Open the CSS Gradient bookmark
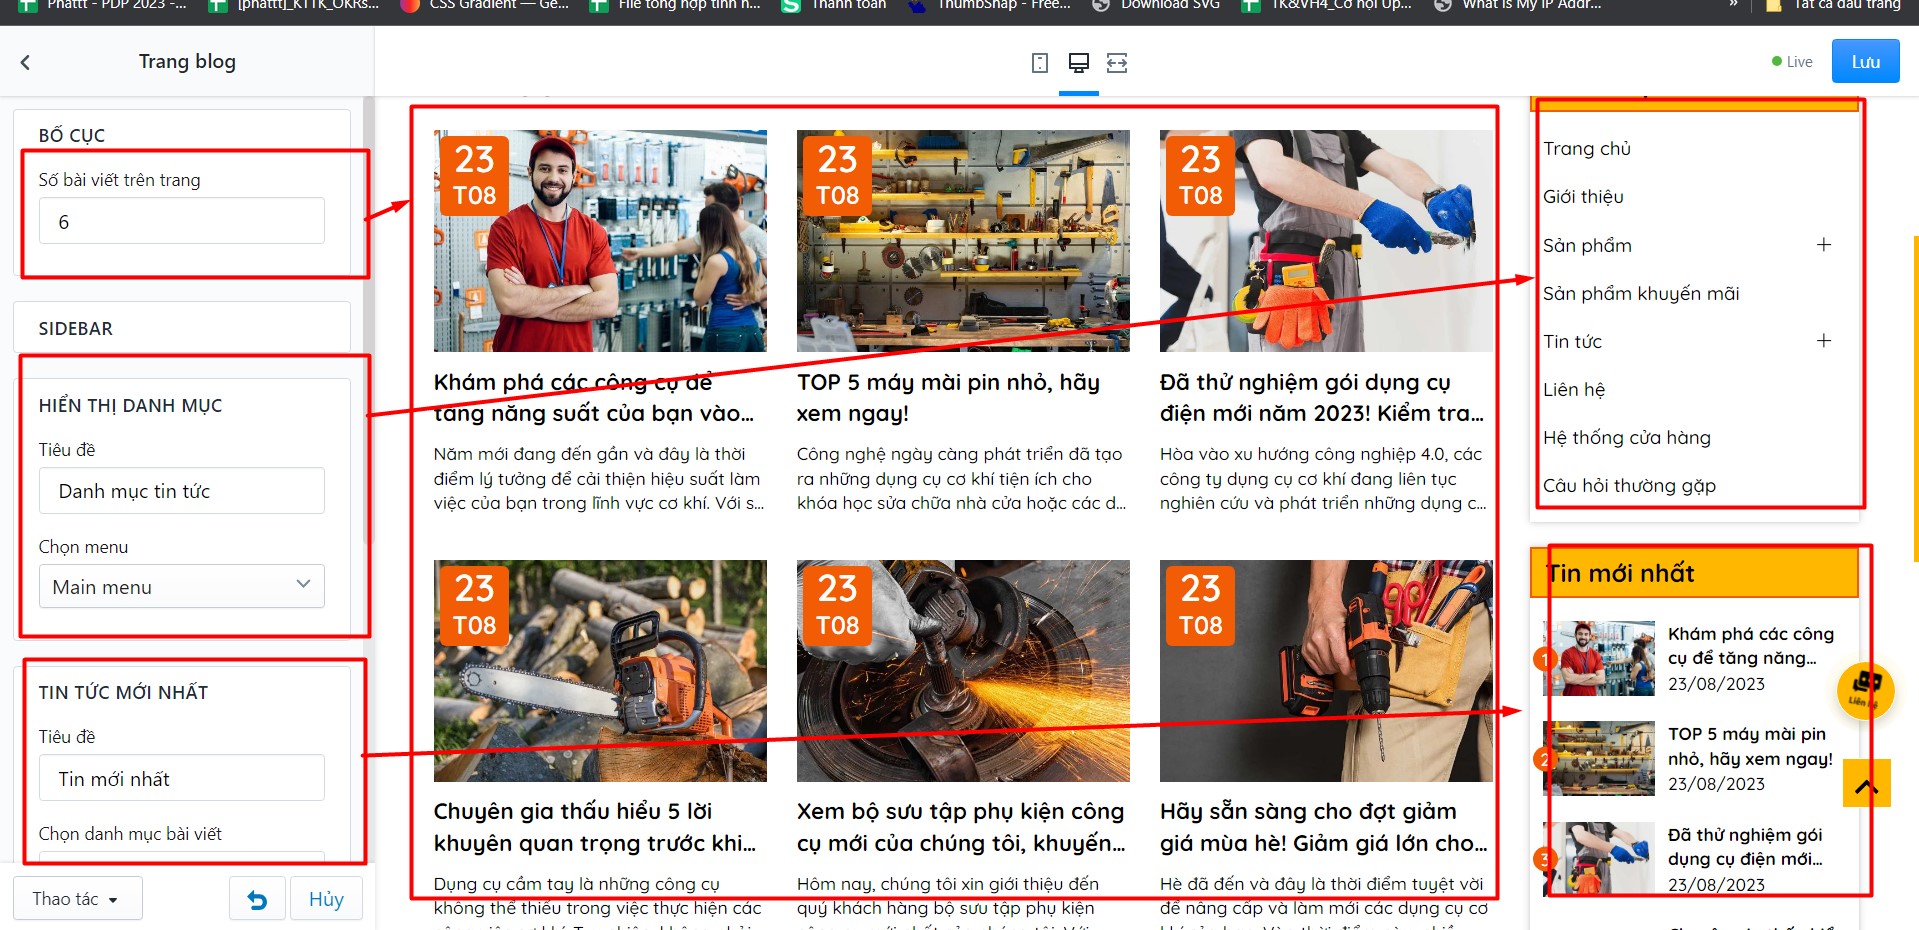This screenshot has width=1919, height=930. tap(485, 5)
